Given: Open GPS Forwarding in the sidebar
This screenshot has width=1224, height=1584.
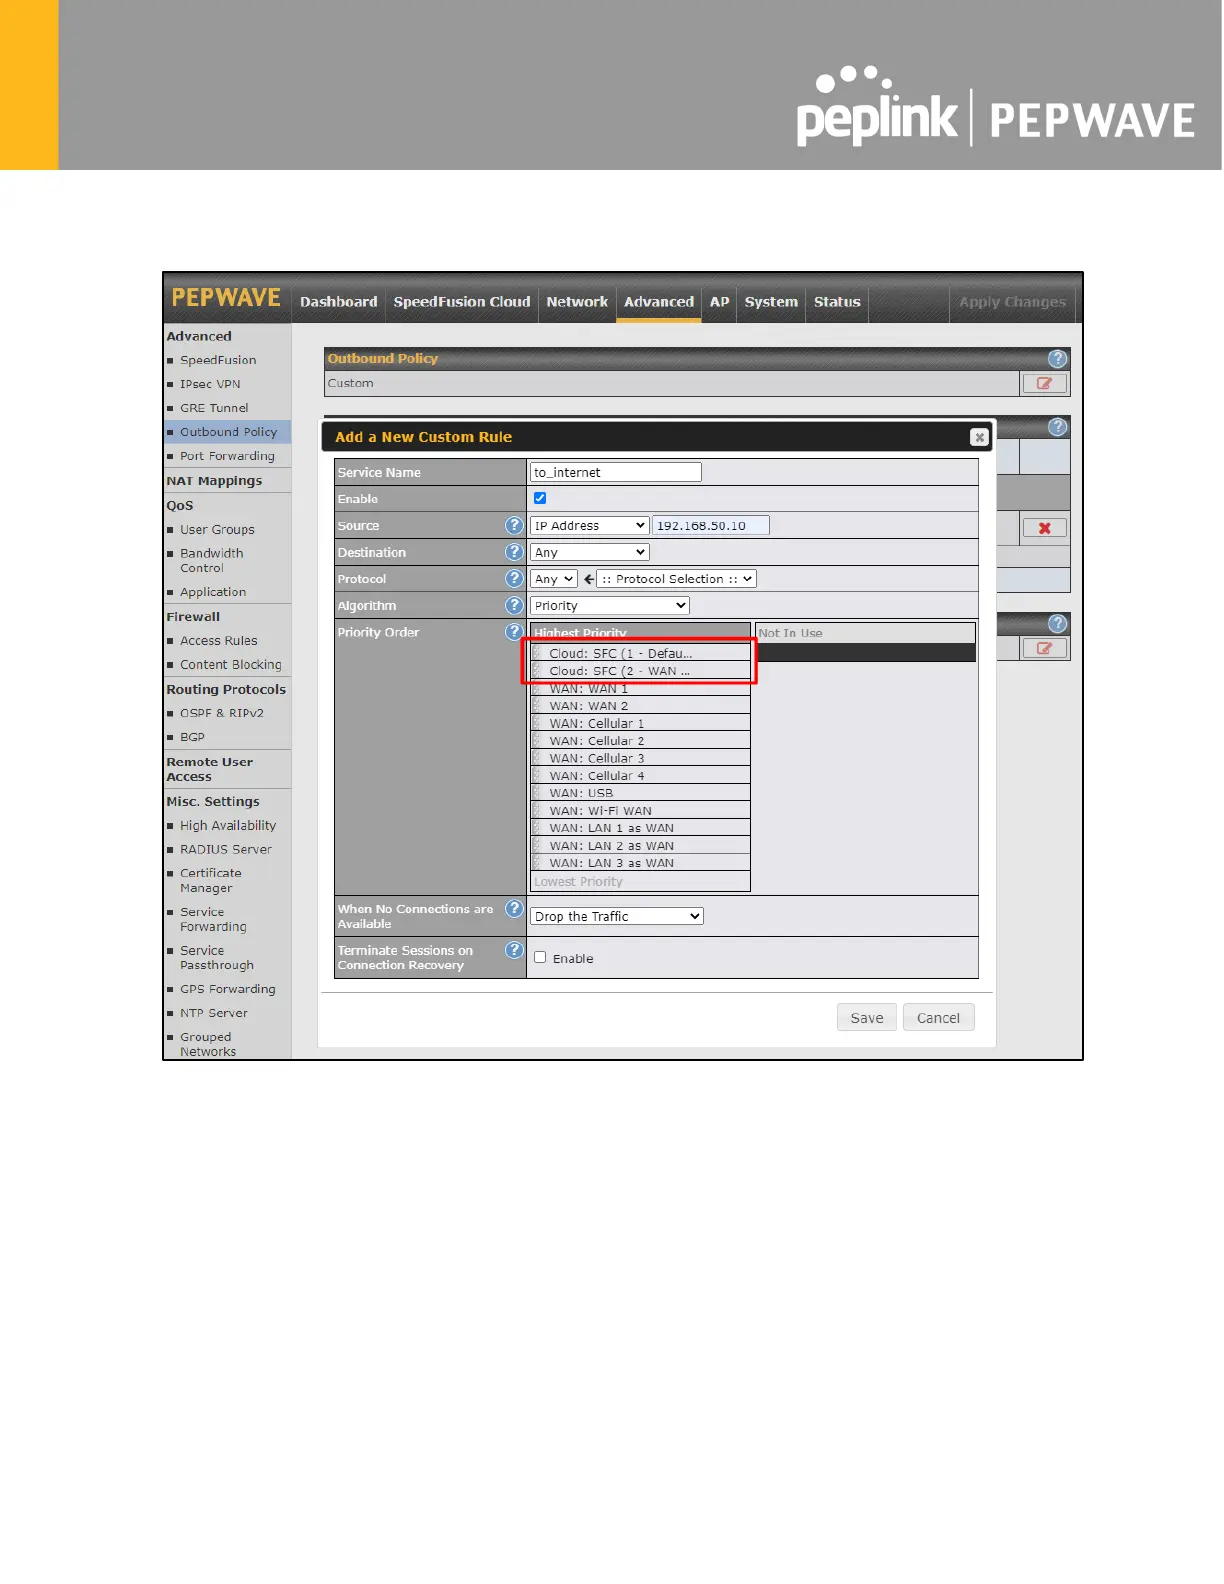Looking at the screenshot, I should pos(227,989).
